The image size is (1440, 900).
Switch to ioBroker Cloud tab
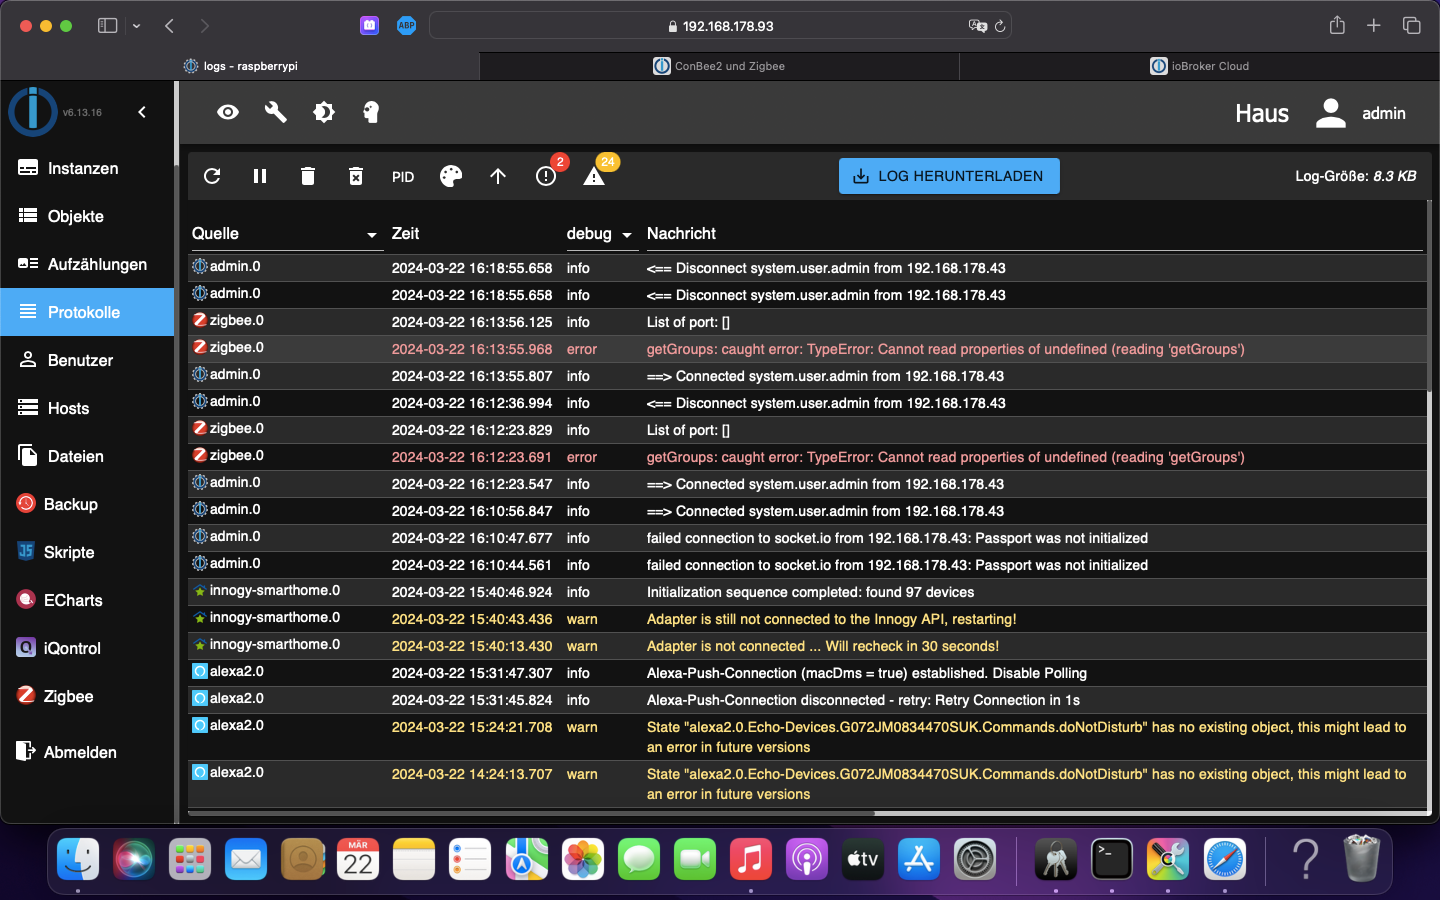coord(1199,66)
